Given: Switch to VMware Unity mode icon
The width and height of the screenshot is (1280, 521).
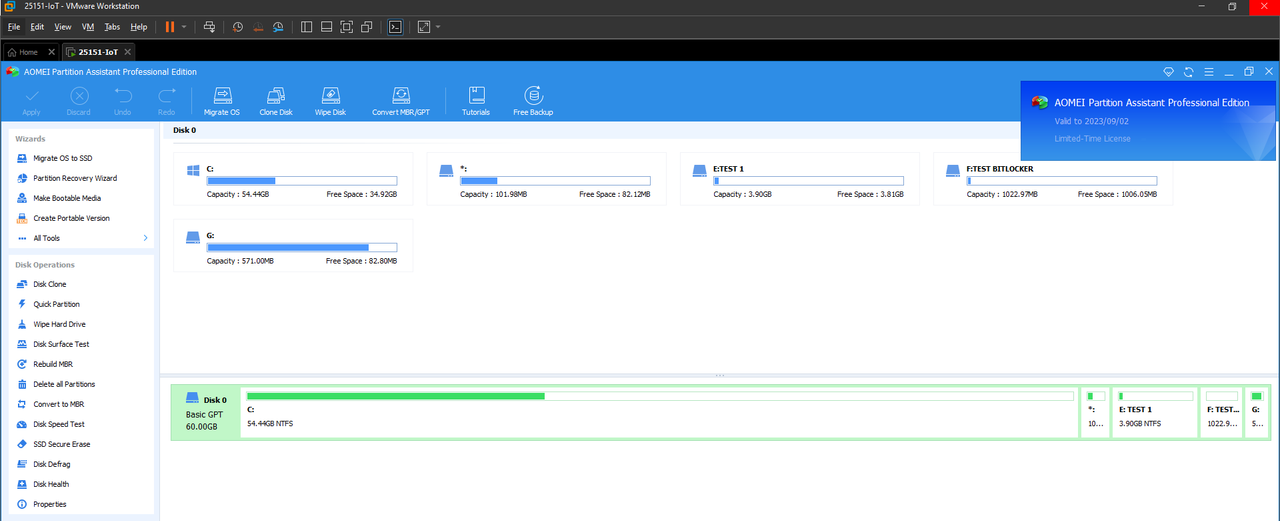Looking at the screenshot, I should pyautogui.click(x=367, y=27).
